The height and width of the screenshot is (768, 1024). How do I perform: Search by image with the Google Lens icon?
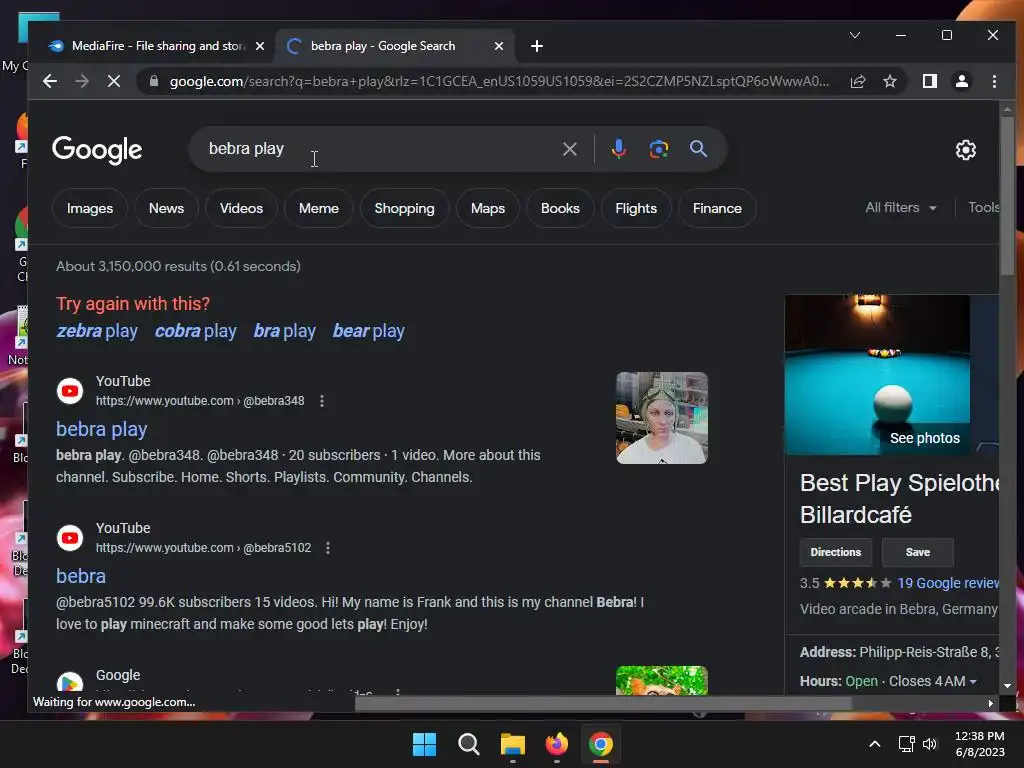[658, 149]
